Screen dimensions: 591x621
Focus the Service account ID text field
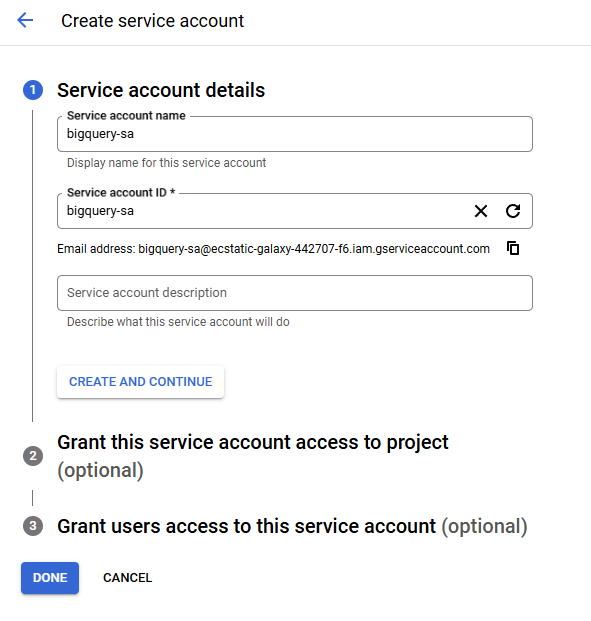pyautogui.click(x=261, y=211)
